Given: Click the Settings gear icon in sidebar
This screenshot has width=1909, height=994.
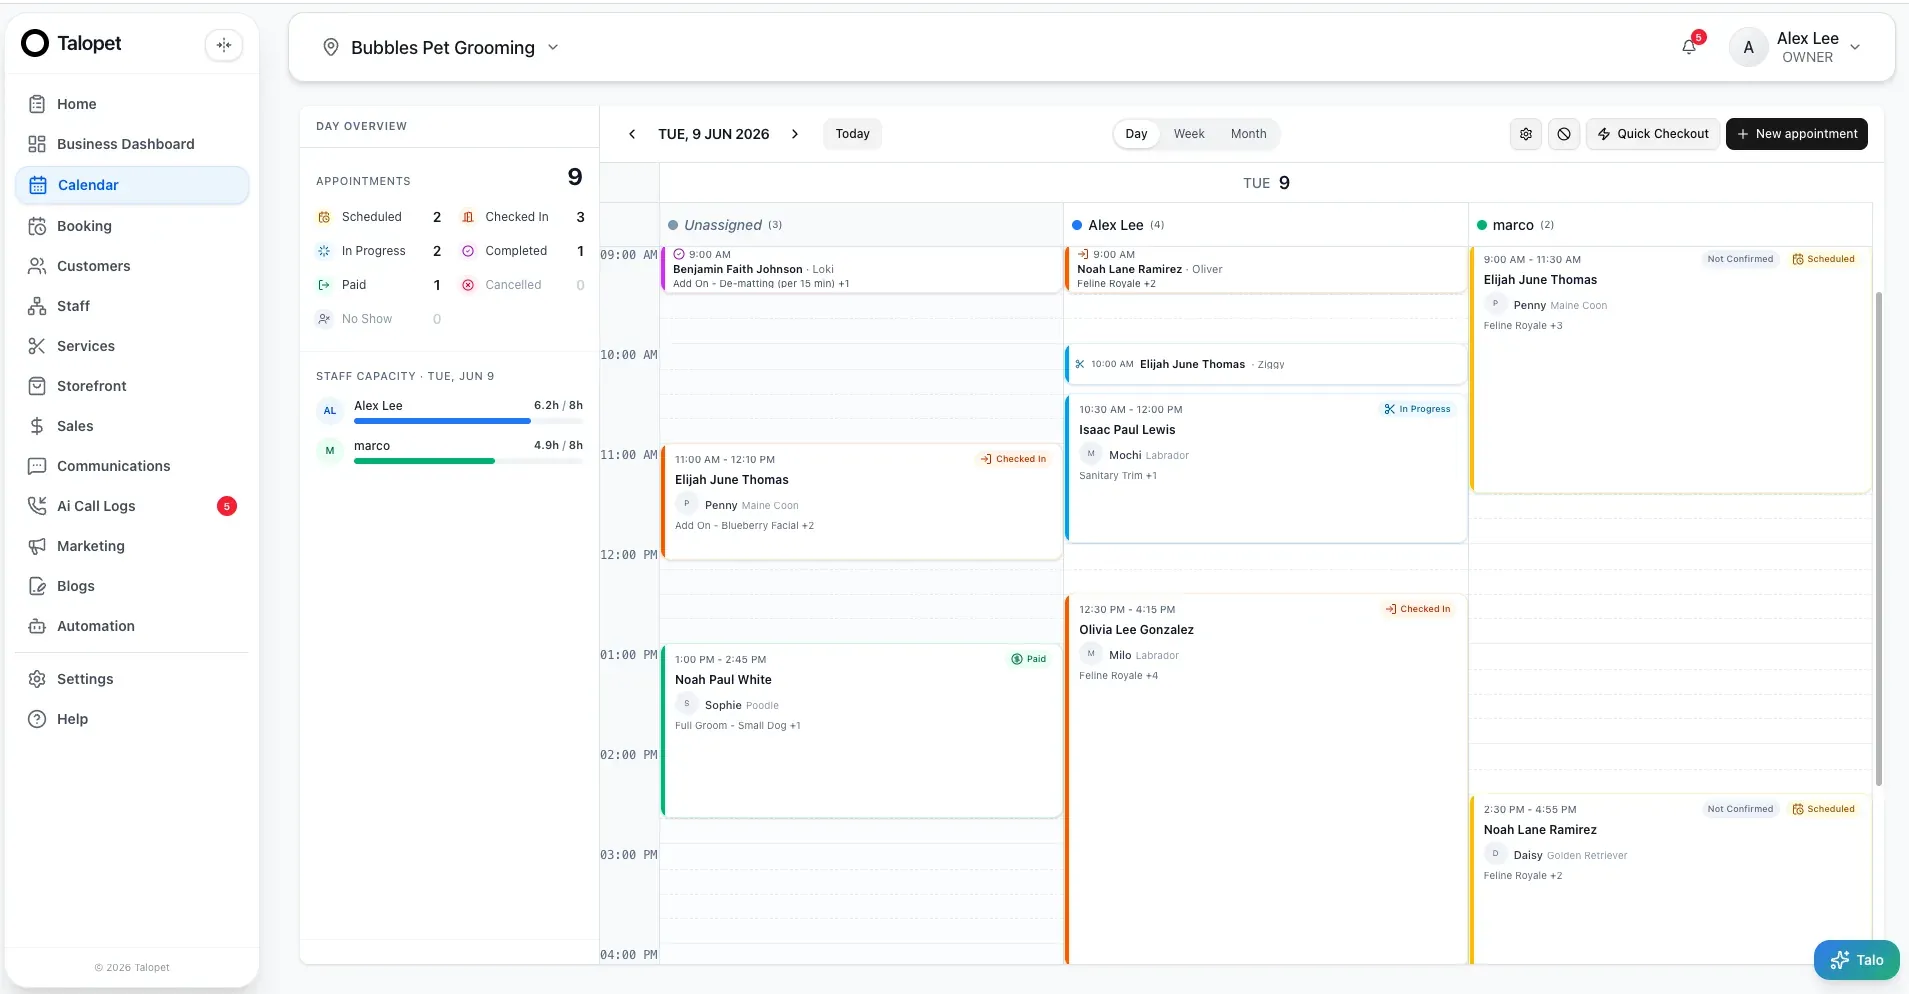Looking at the screenshot, I should click(37, 679).
